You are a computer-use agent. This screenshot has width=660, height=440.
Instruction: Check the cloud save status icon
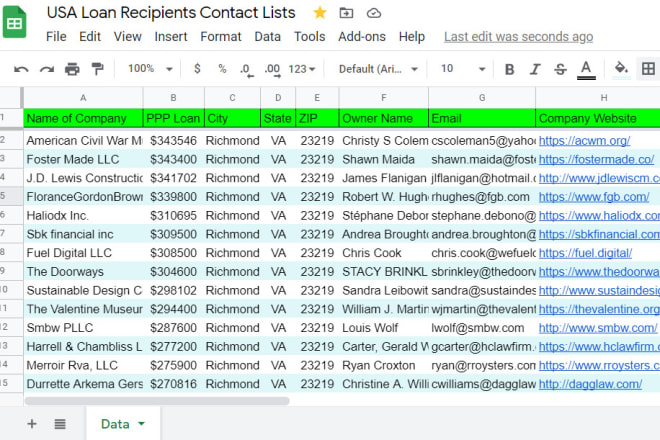(x=373, y=13)
